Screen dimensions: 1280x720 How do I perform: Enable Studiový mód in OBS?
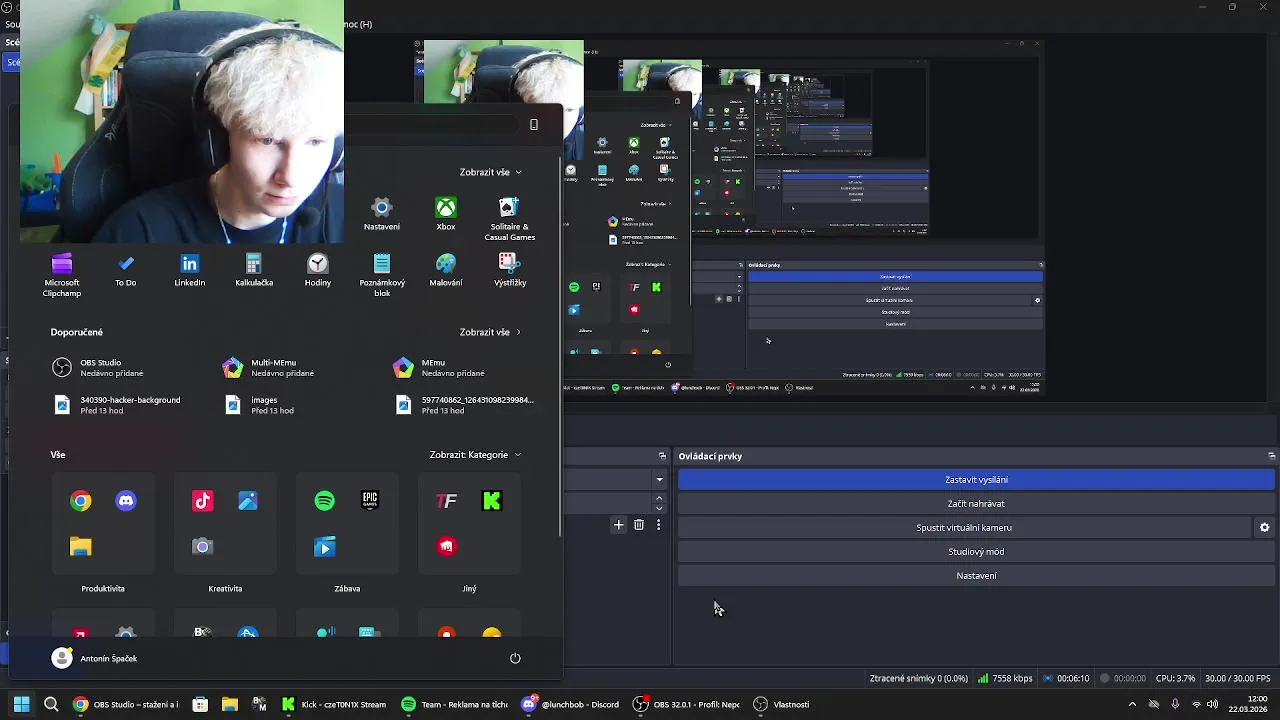pyautogui.click(x=976, y=552)
